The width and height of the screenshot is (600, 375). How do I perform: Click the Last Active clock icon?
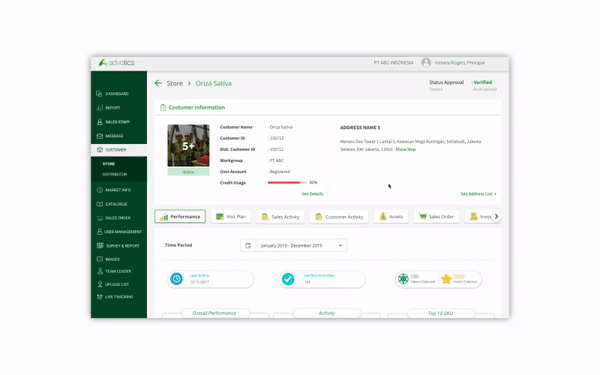pyautogui.click(x=176, y=279)
